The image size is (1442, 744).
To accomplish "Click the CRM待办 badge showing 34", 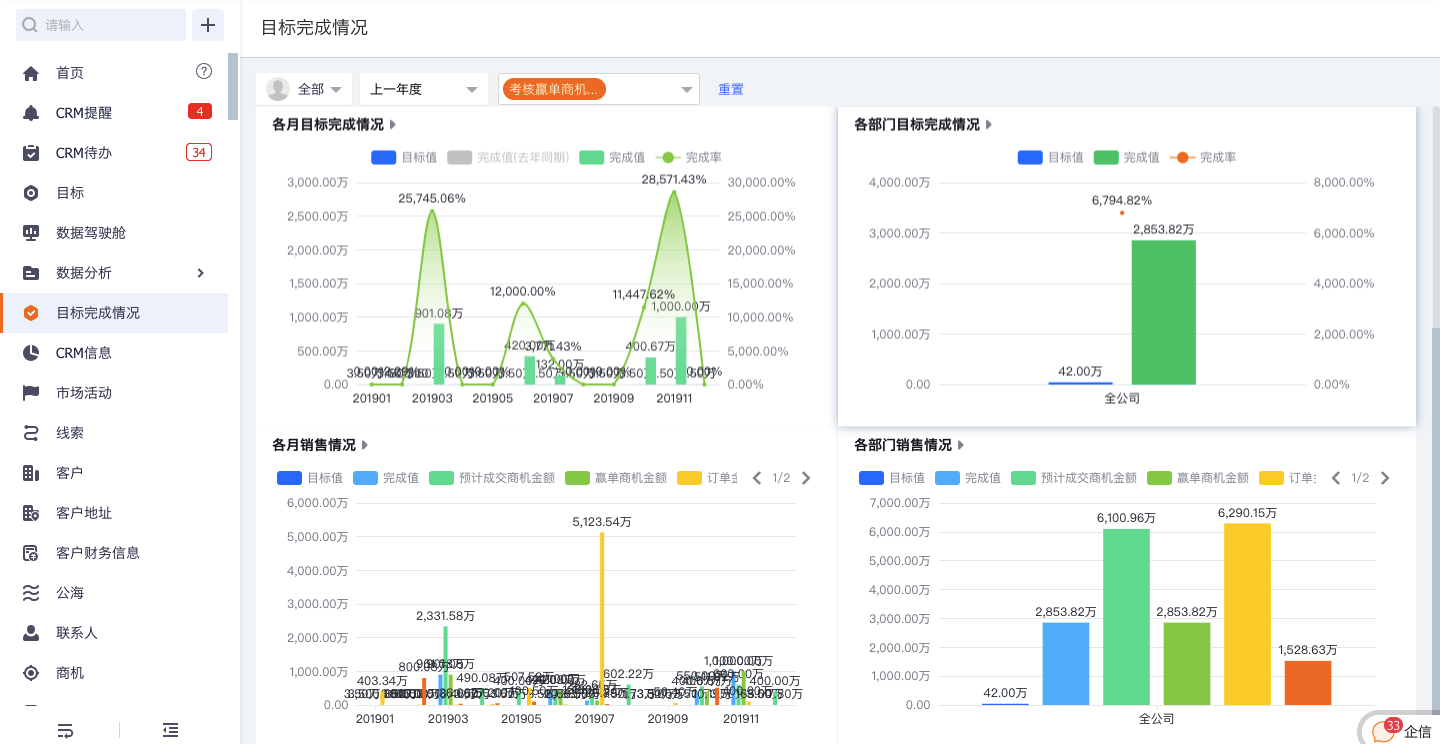I will point(199,152).
